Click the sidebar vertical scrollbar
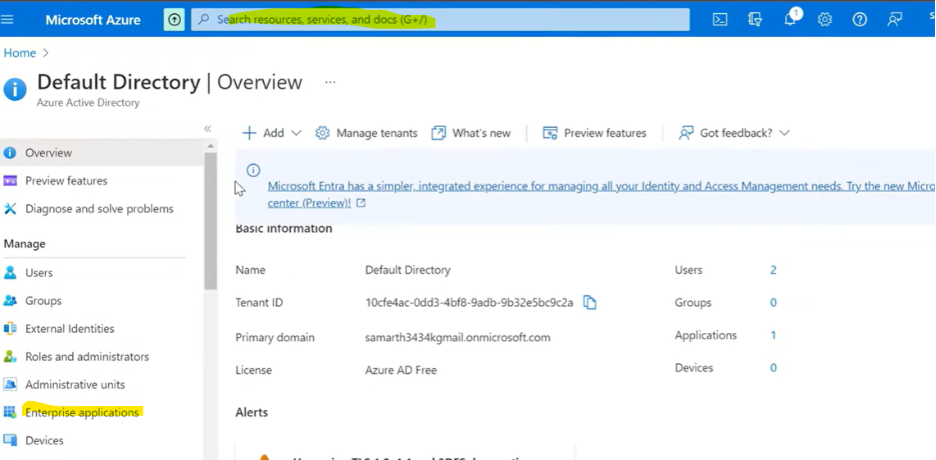The image size is (936, 460). point(210,220)
